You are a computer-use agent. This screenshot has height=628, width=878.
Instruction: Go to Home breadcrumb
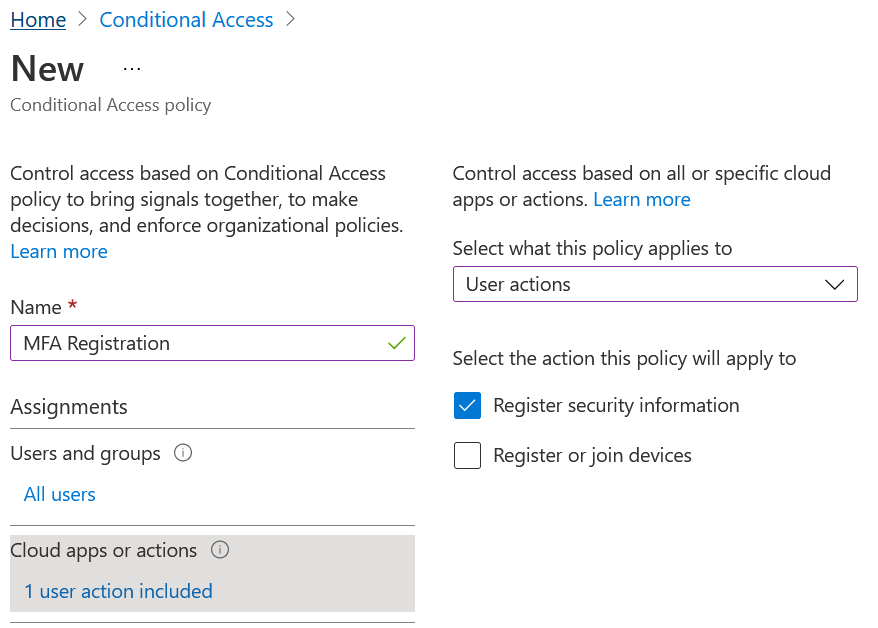[38, 20]
